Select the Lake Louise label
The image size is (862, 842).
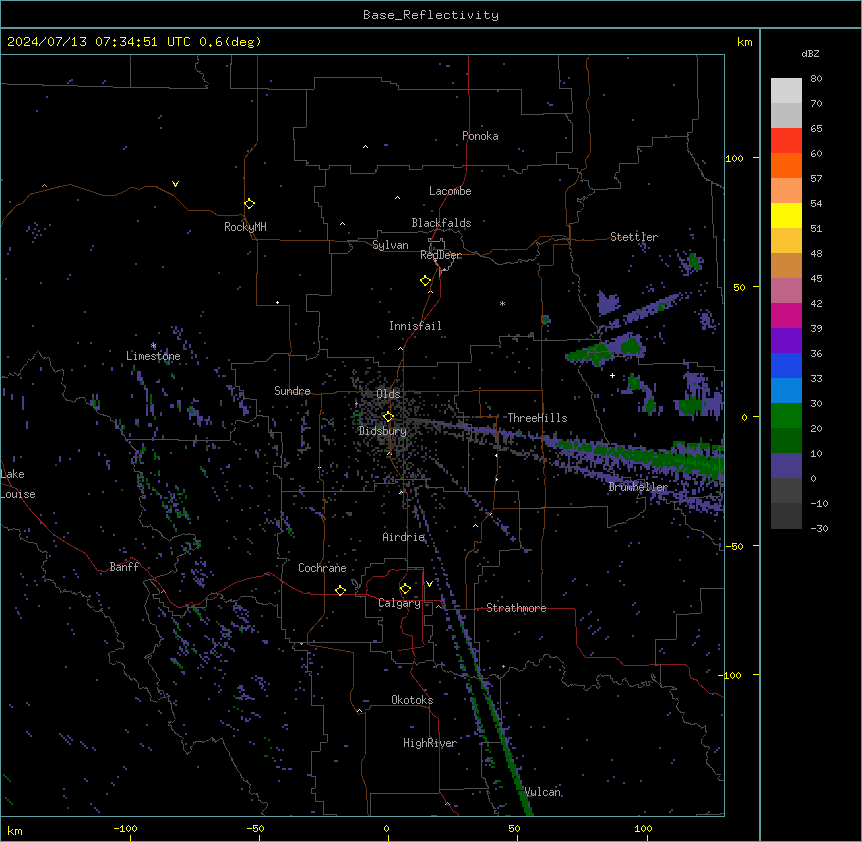pos(18,484)
